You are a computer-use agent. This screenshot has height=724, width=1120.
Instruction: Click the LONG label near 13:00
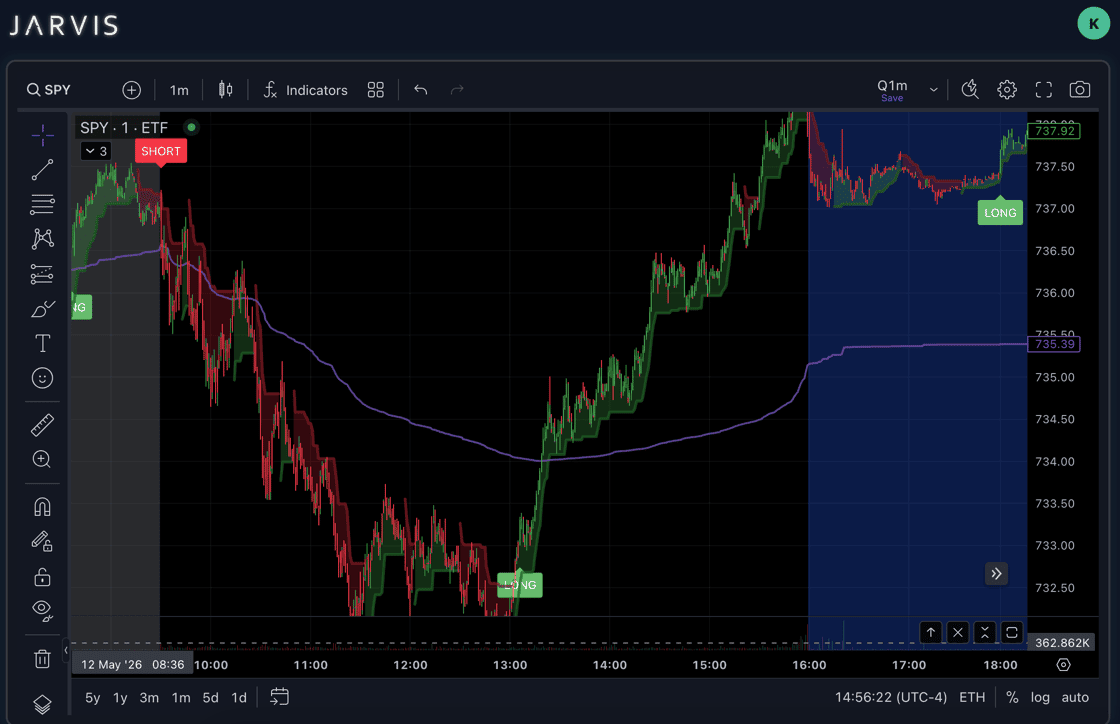(x=519, y=585)
